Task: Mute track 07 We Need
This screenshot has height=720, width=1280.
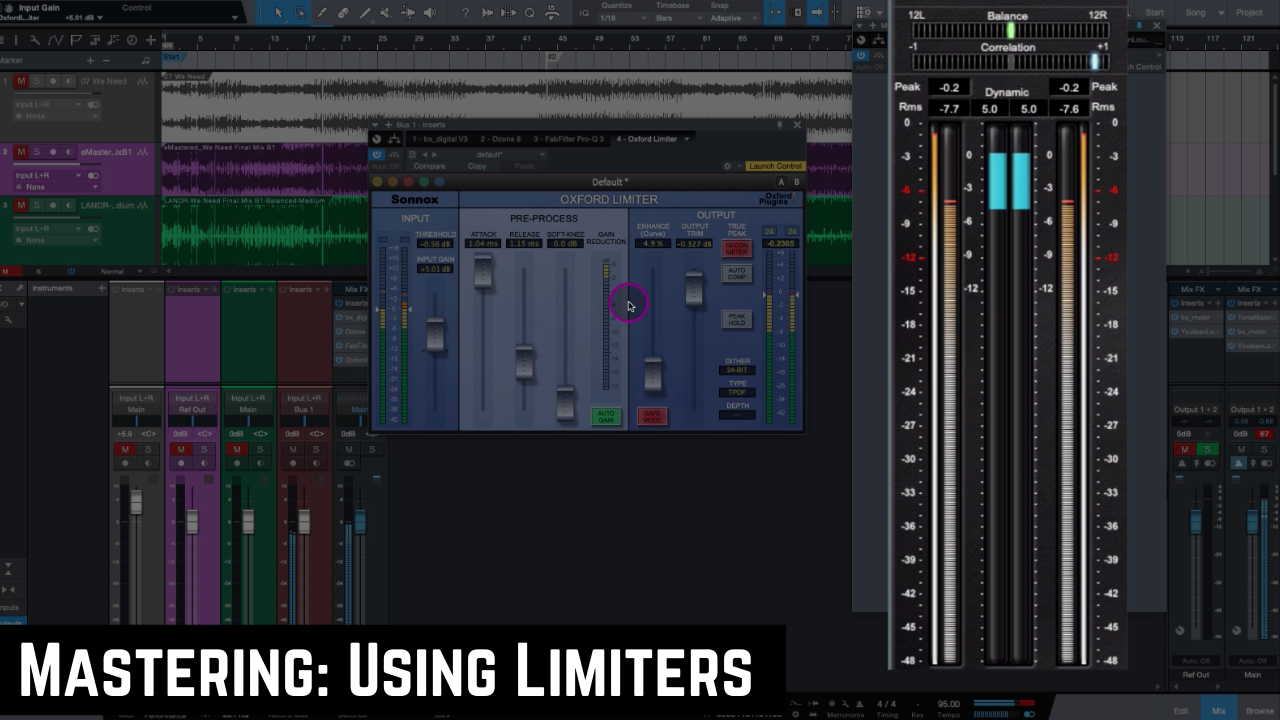Action: [21, 81]
